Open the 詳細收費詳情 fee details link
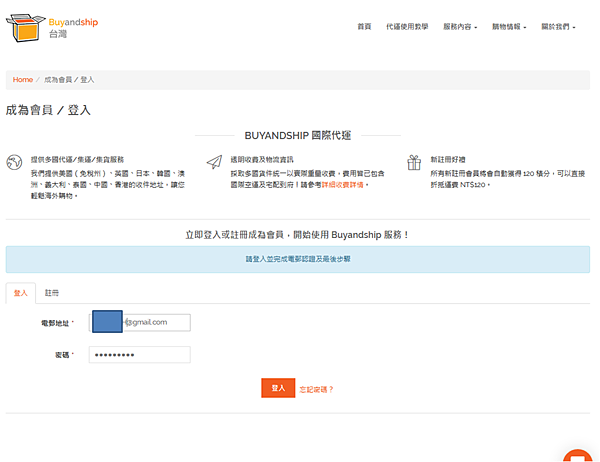This screenshot has height=462, width=600. coord(342,185)
